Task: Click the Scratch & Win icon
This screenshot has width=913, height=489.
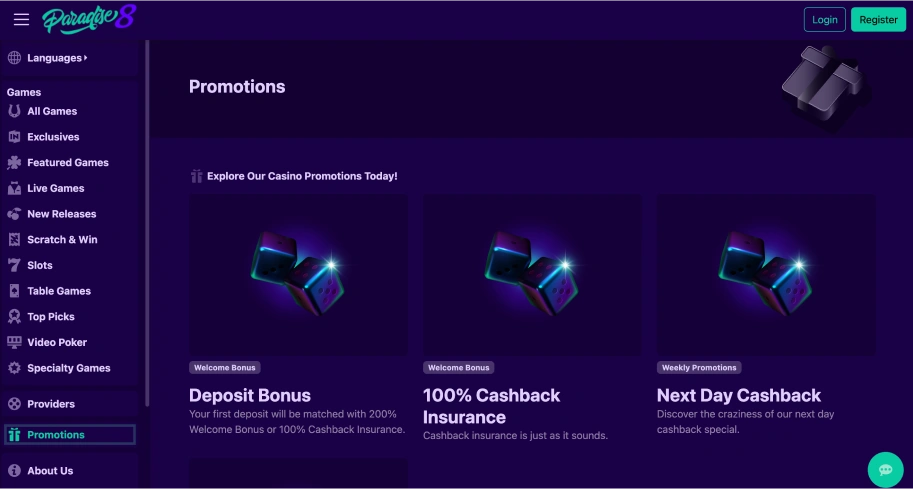Action: click(14, 240)
